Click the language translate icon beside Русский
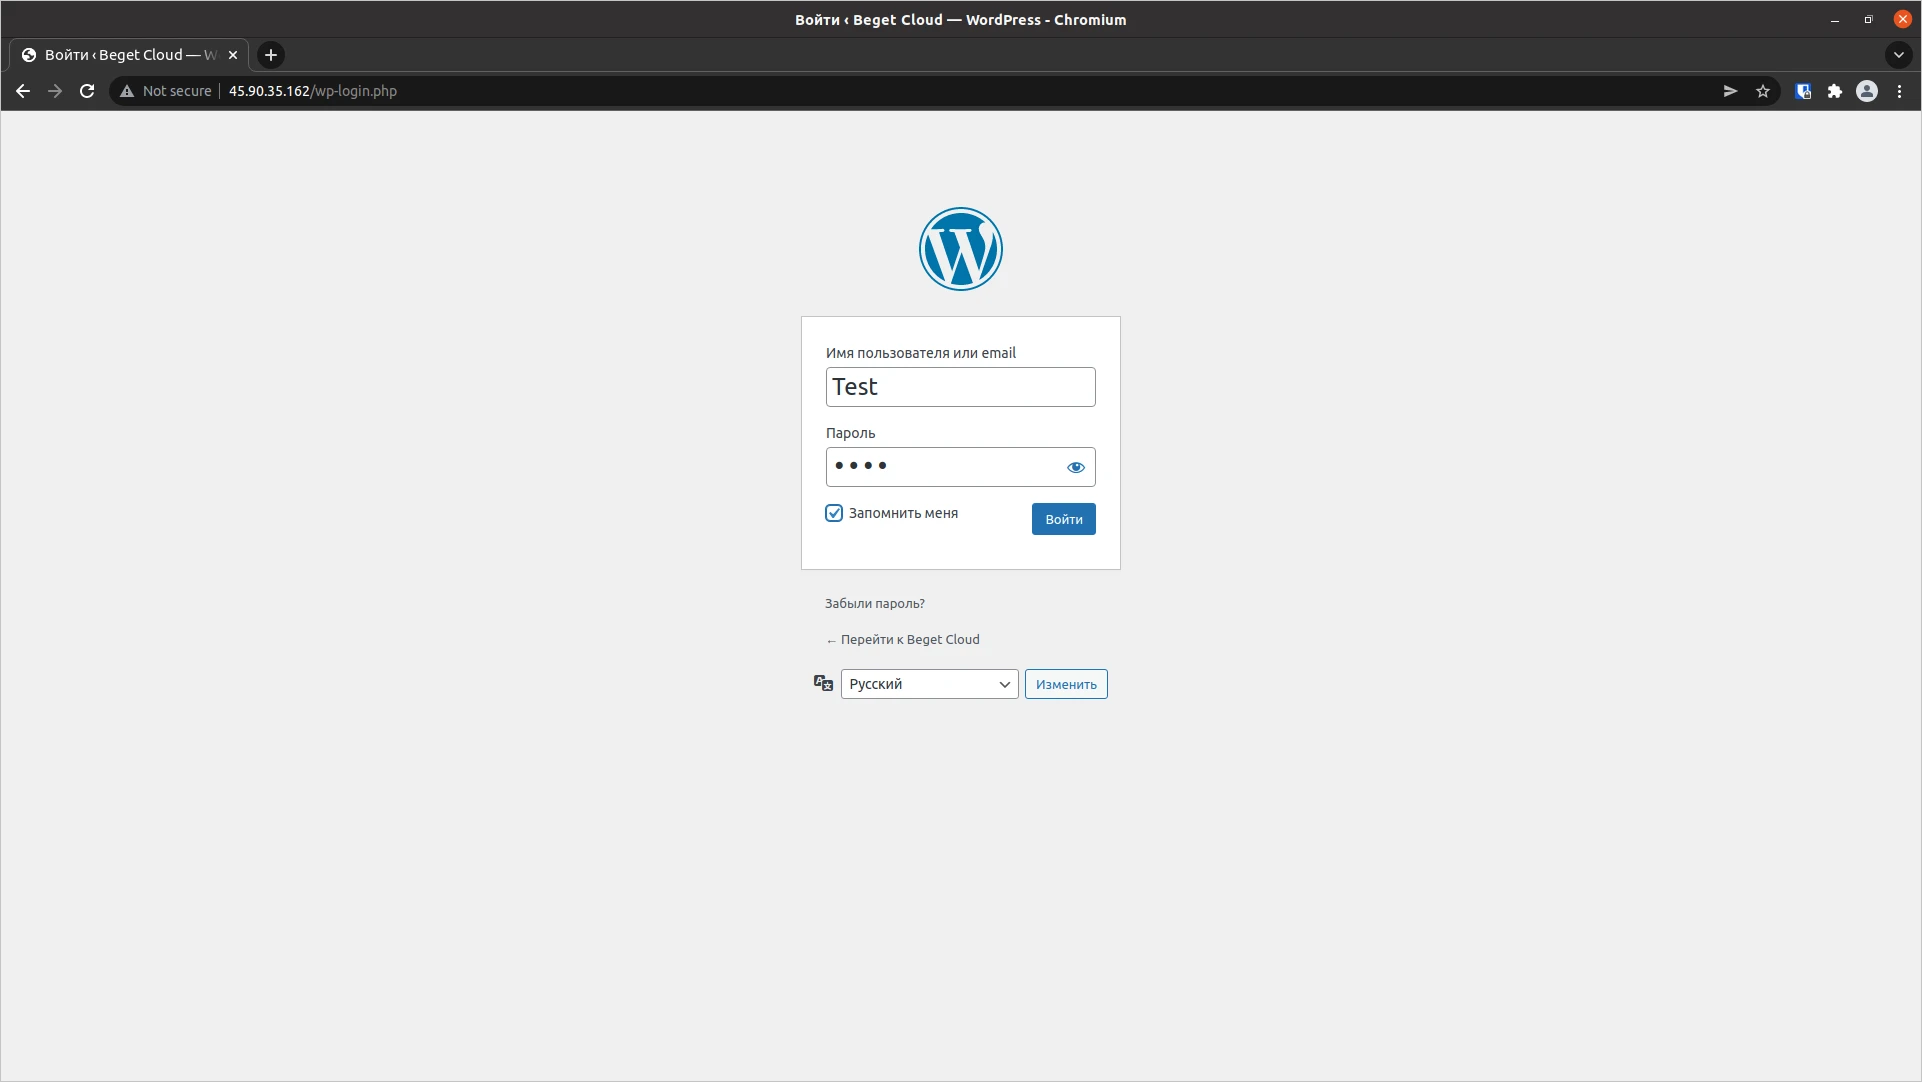Viewport: 1922px width, 1082px height. (823, 683)
